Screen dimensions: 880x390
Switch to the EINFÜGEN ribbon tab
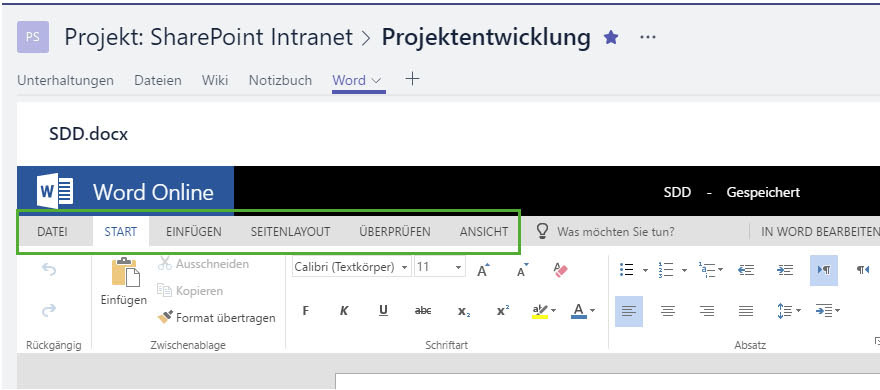click(194, 232)
